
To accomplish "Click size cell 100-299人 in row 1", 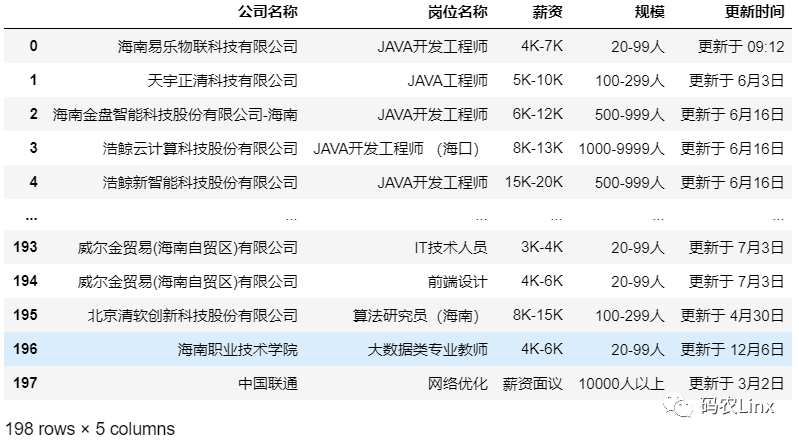I will click(630, 81).
